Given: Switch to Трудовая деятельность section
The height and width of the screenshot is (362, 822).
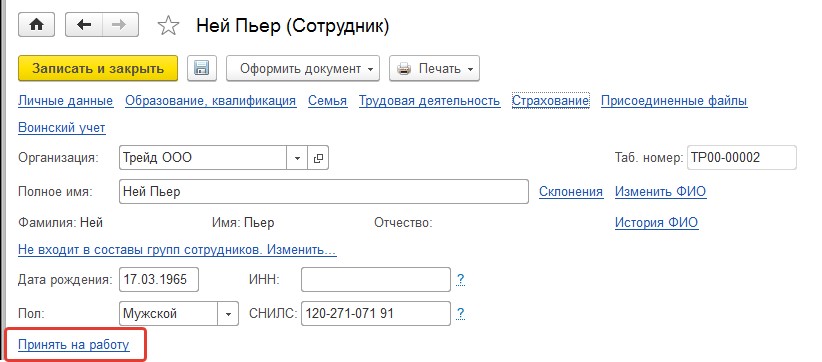Looking at the screenshot, I should pos(429,101).
